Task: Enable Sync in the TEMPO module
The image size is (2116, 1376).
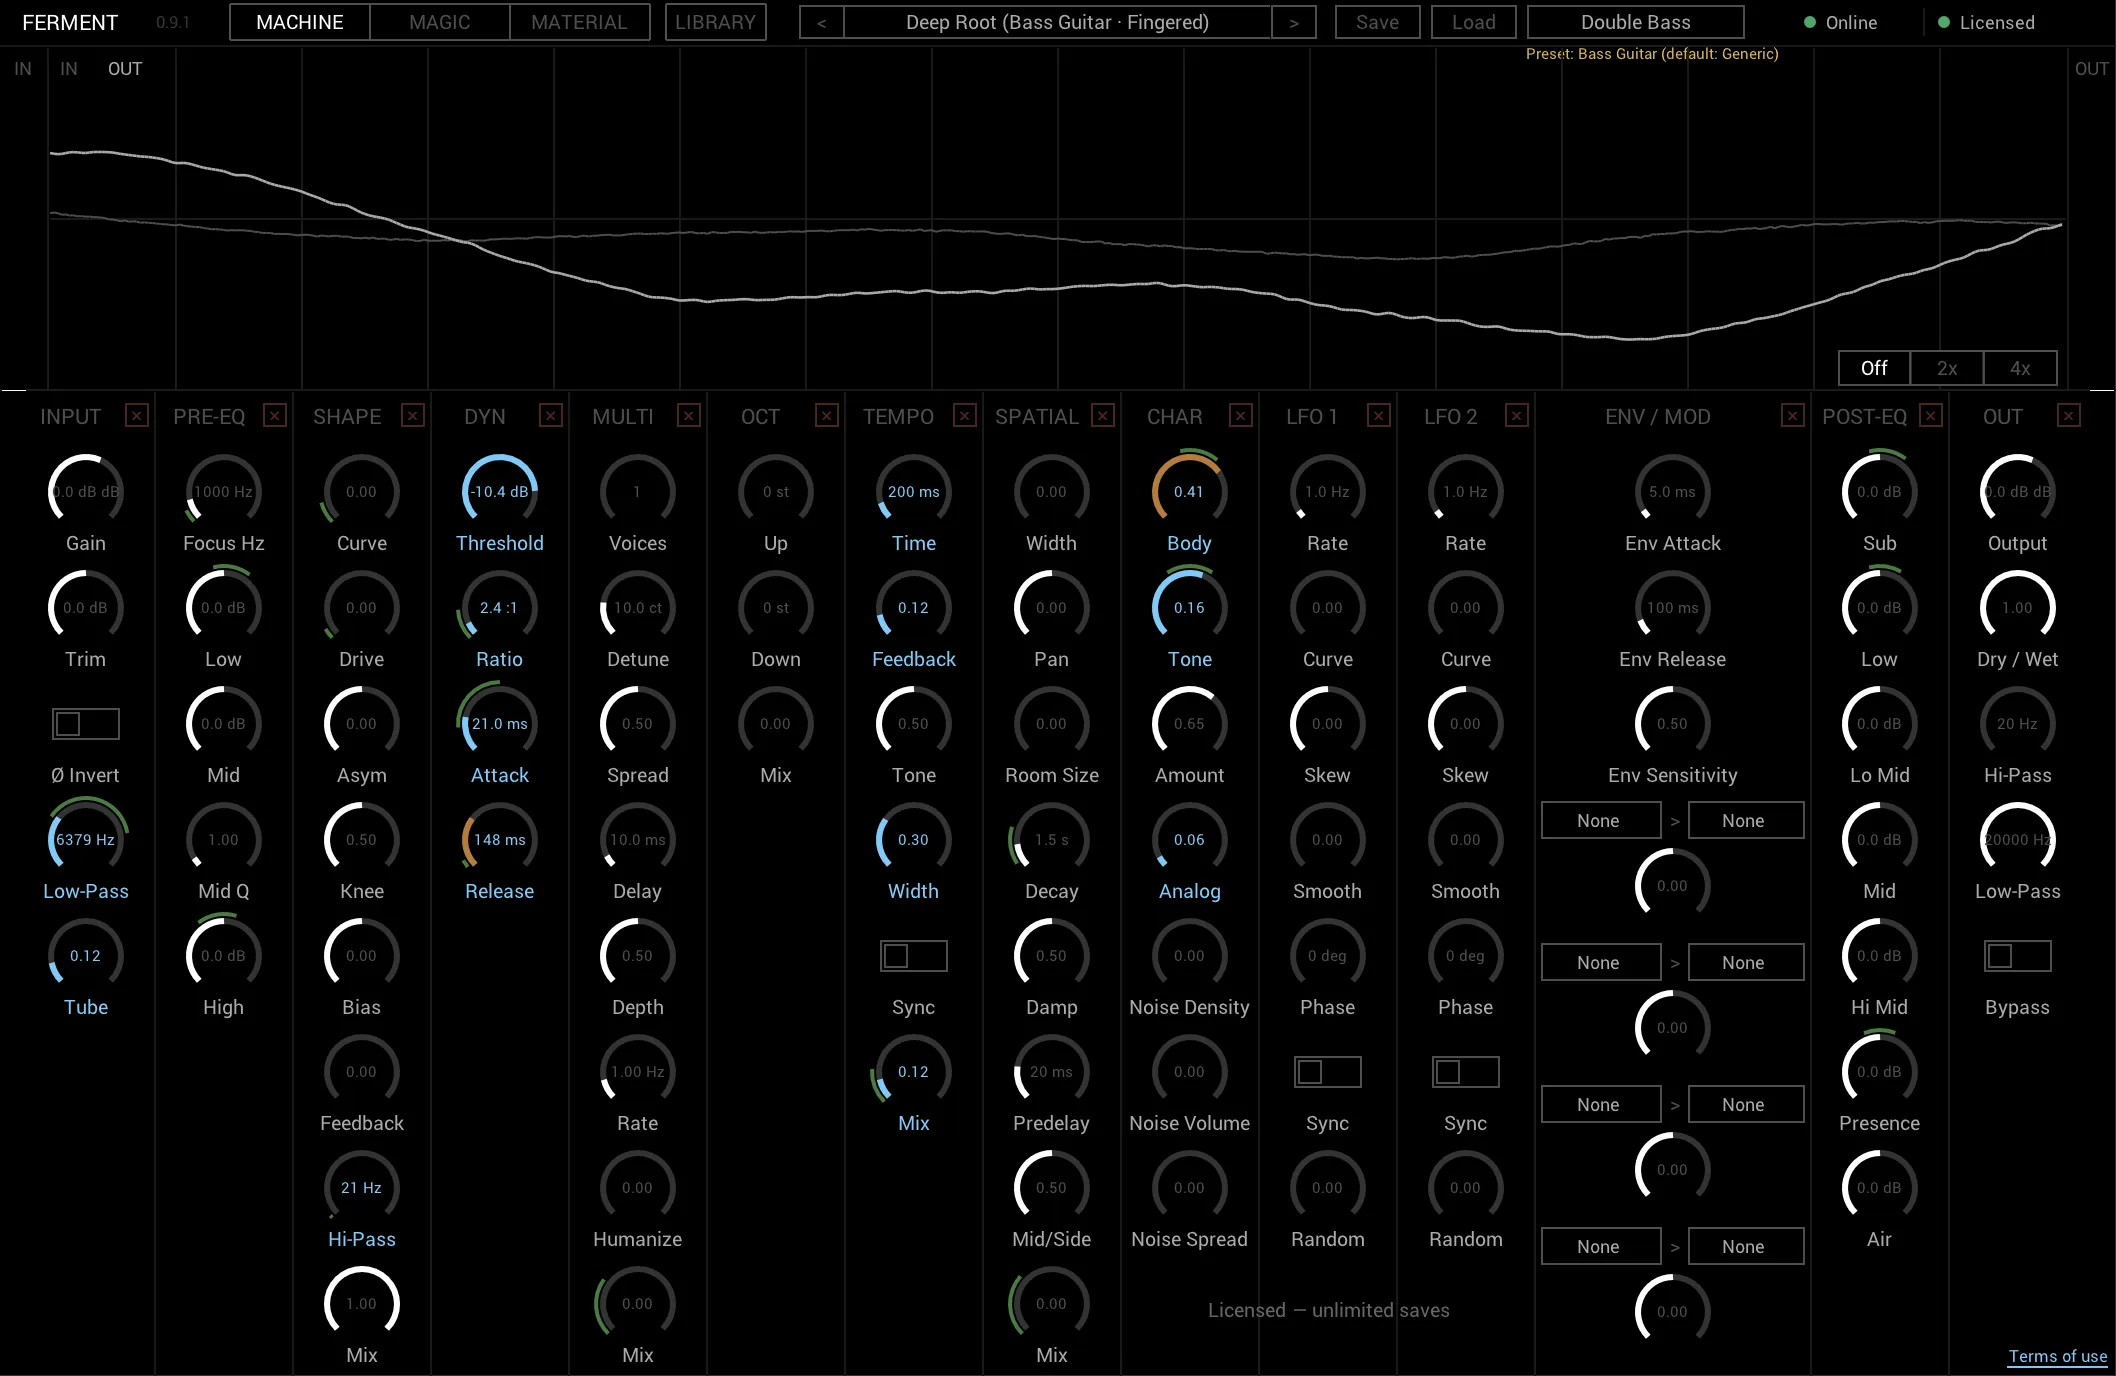Action: coord(913,956)
